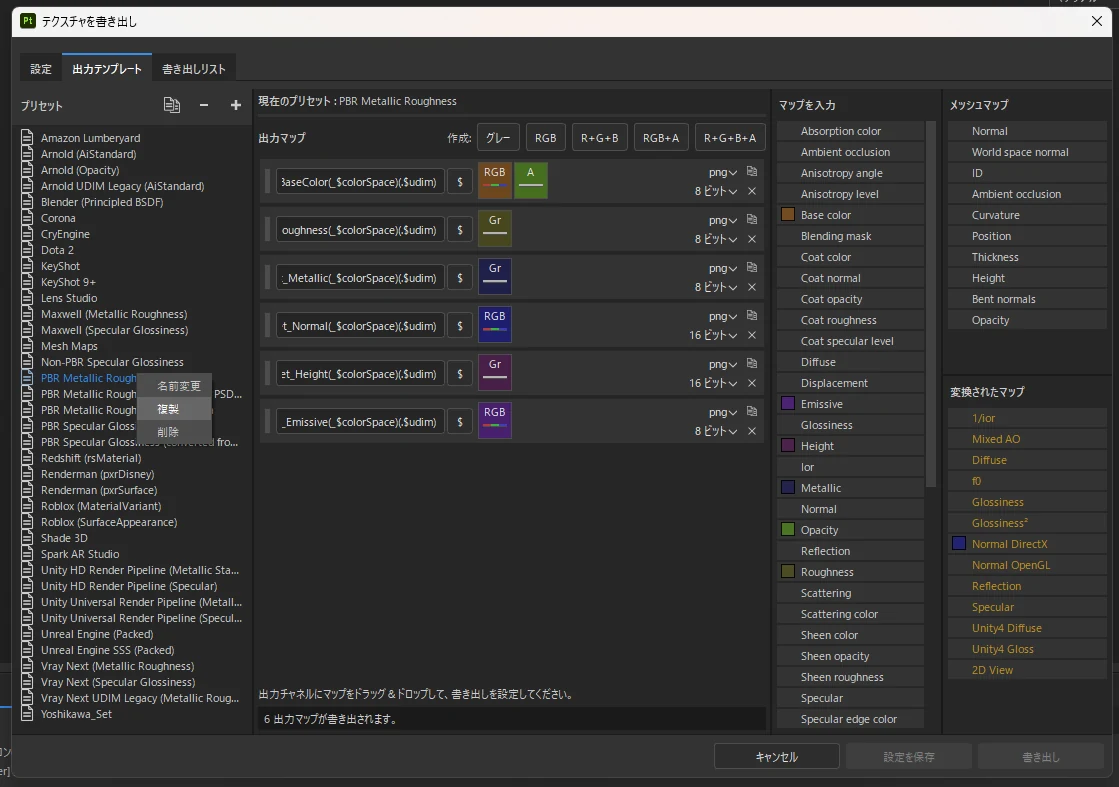Click the $ button in Metallic row
This screenshot has width=1119, height=787.
click(x=460, y=278)
